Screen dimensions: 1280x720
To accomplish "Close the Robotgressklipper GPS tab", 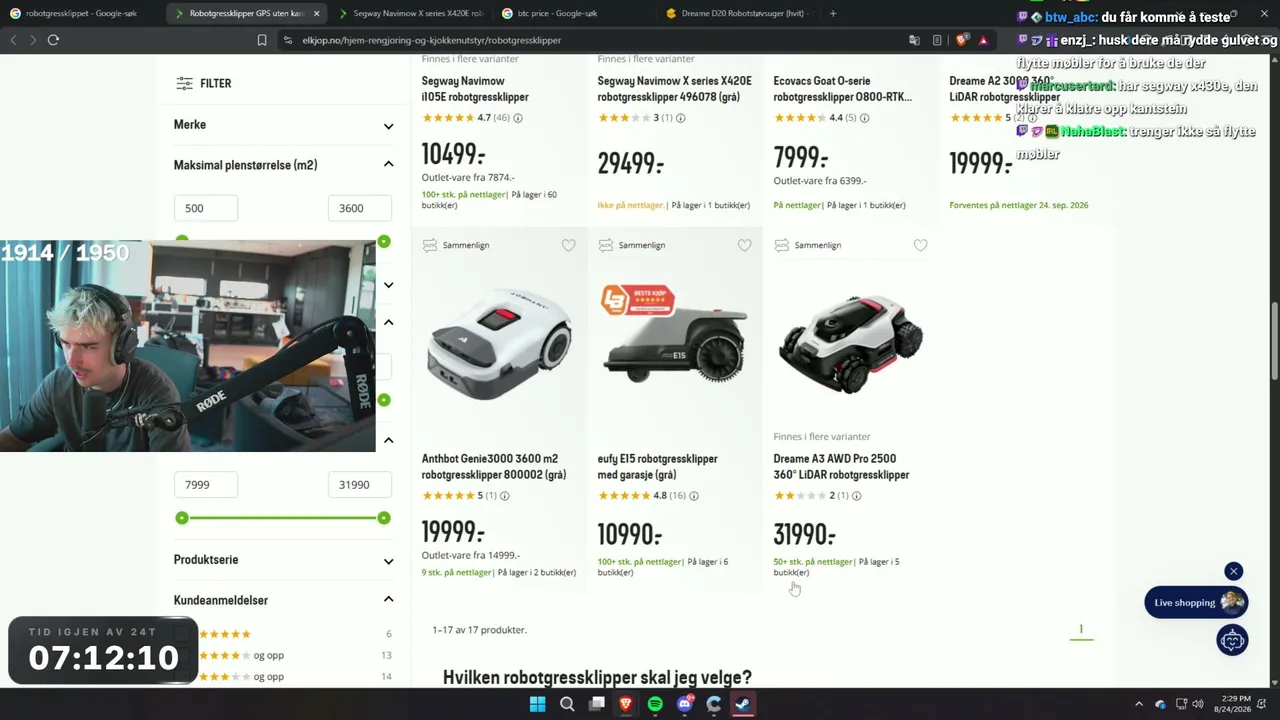I will coord(316,14).
